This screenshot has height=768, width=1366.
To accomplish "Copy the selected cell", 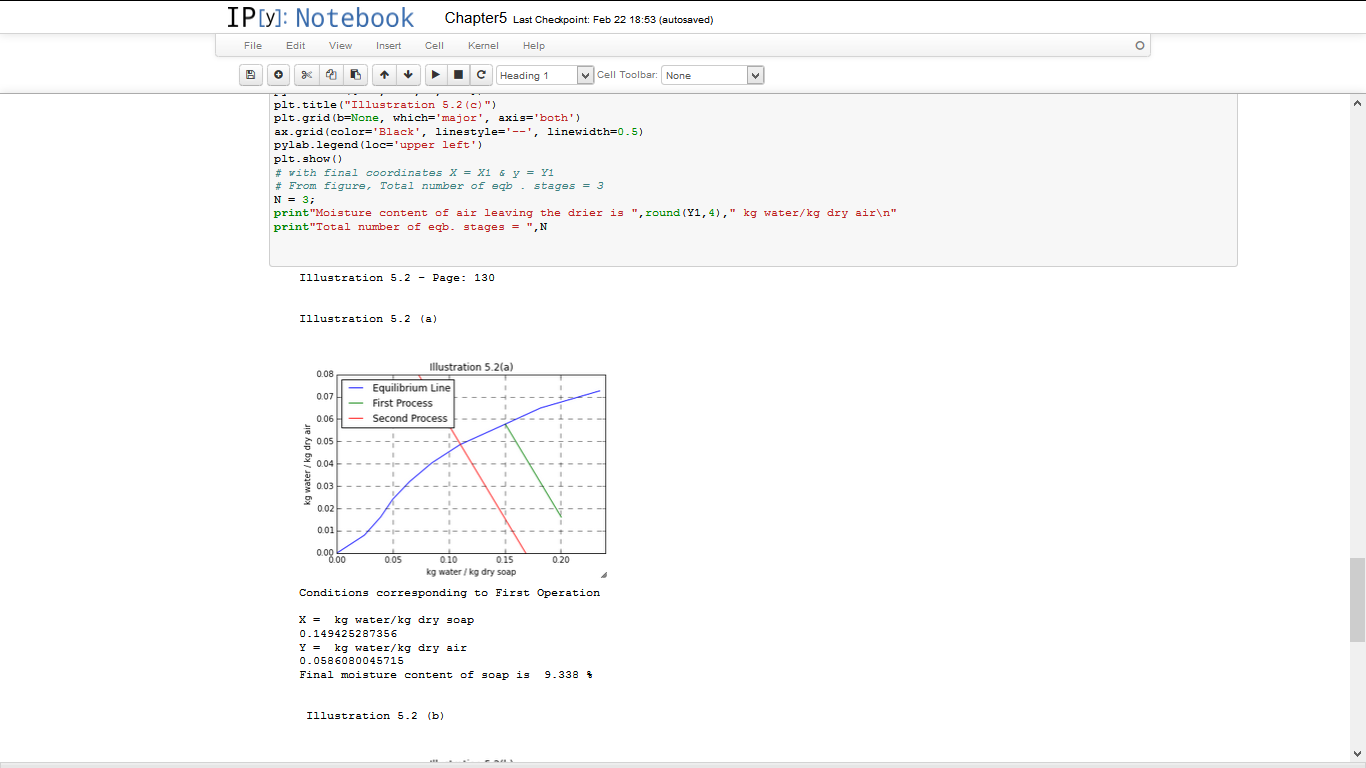I will coord(332,75).
